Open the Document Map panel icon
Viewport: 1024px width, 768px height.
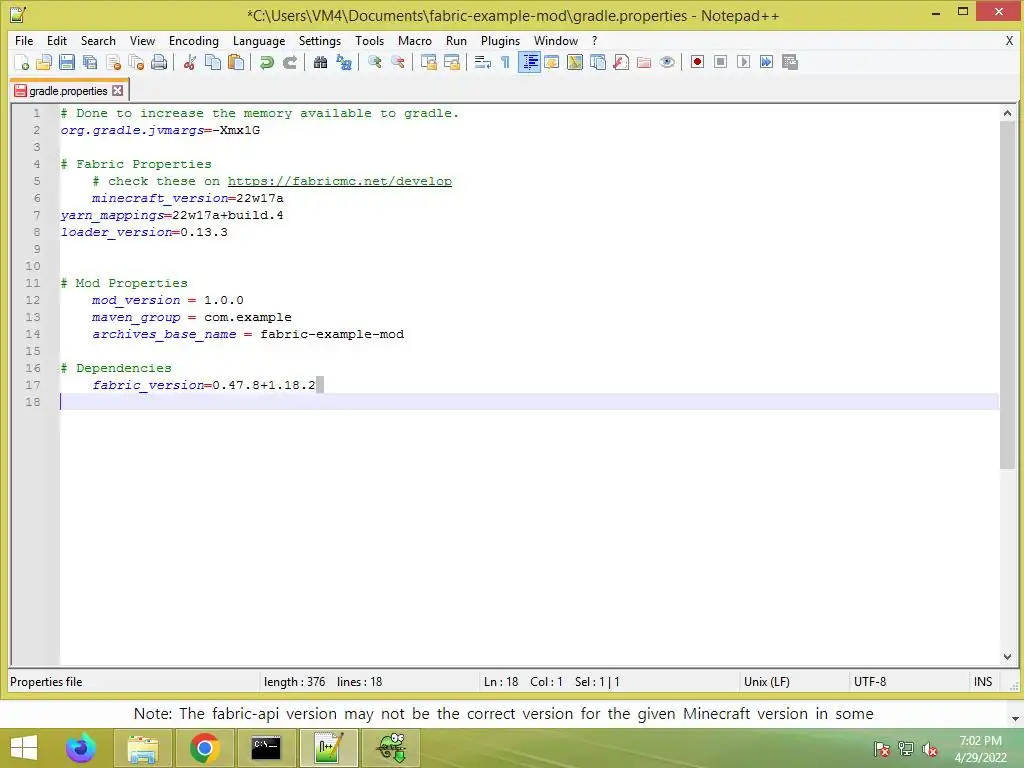(x=575, y=62)
